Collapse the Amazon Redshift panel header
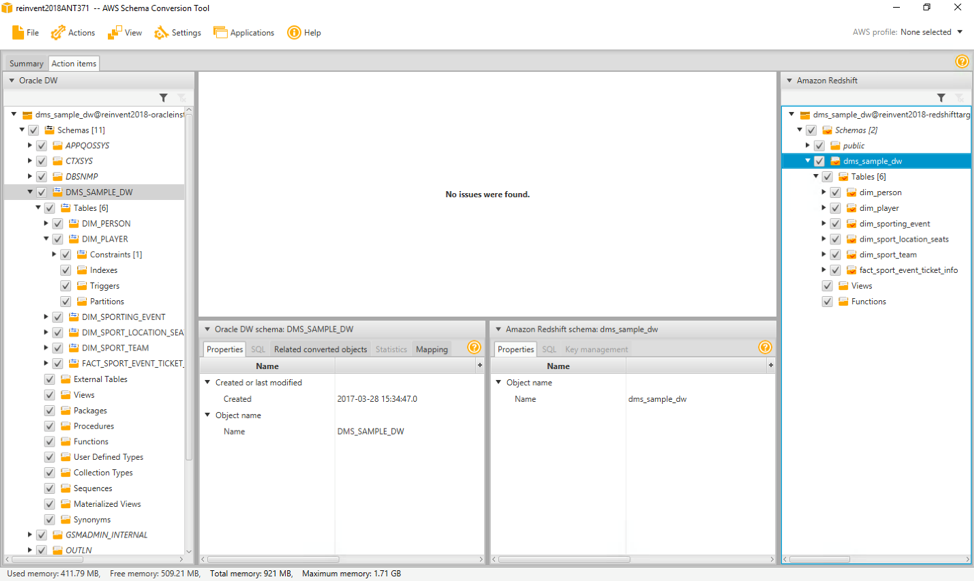Screen dimensions: 974x581 pos(789,80)
